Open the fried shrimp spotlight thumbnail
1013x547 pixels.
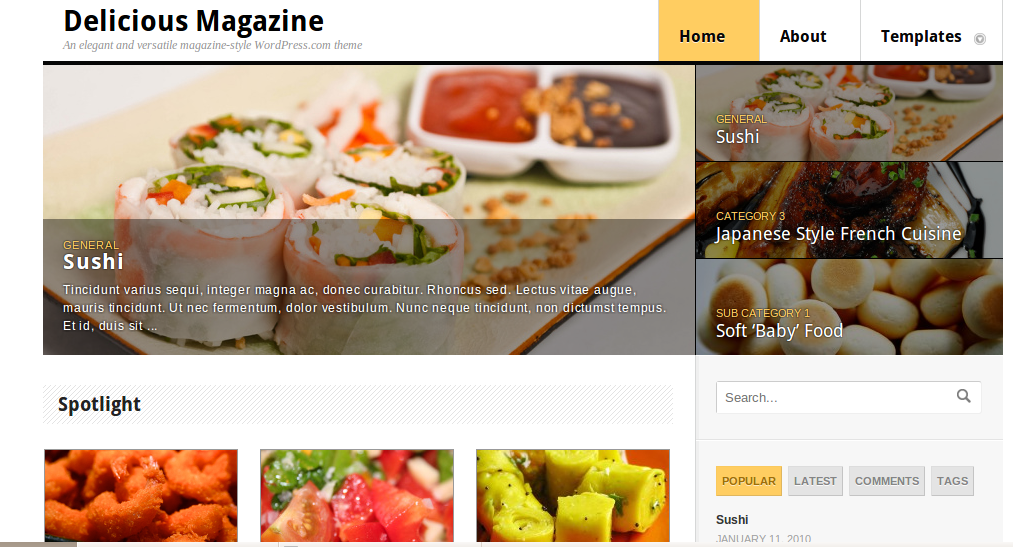point(141,495)
